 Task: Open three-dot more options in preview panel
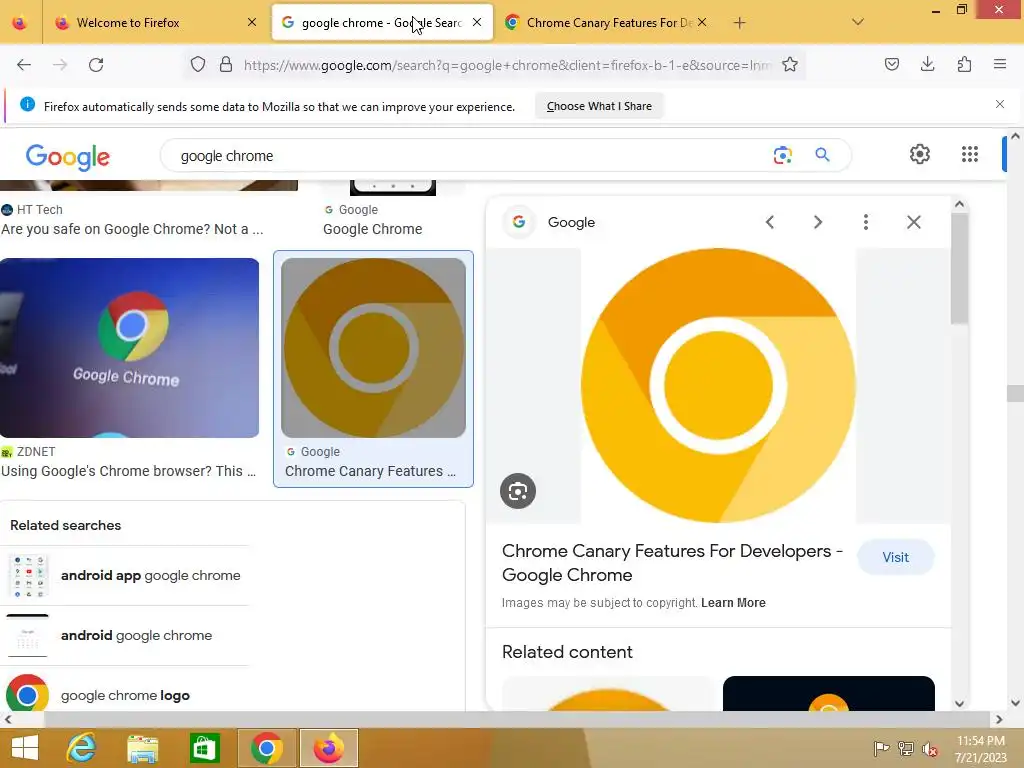(x=866, y=222)
